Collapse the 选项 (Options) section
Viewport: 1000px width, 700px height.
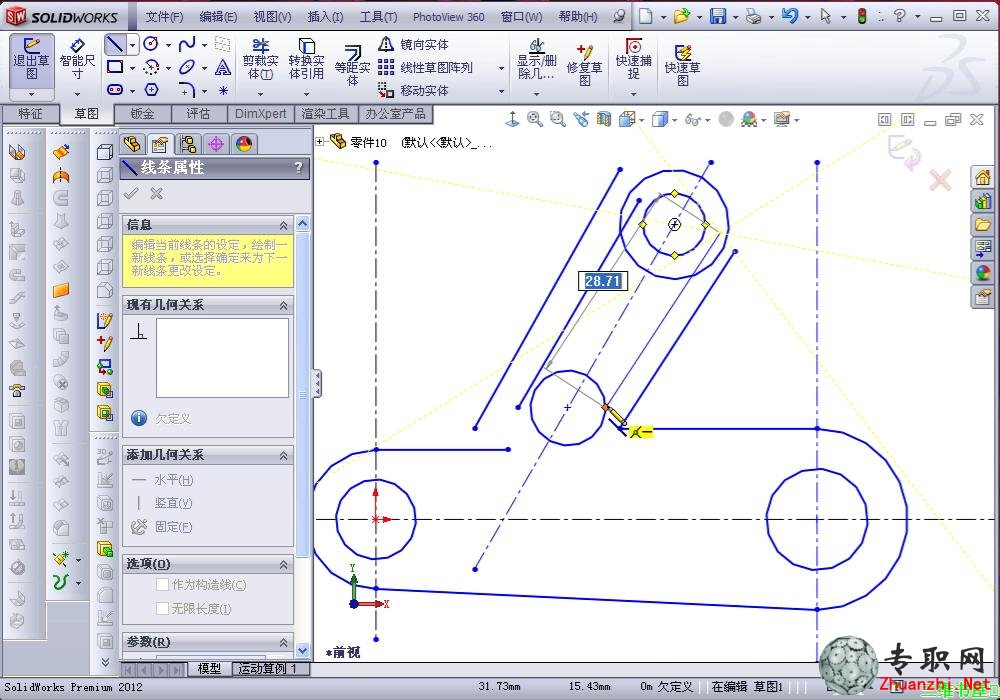pos(283,564)
